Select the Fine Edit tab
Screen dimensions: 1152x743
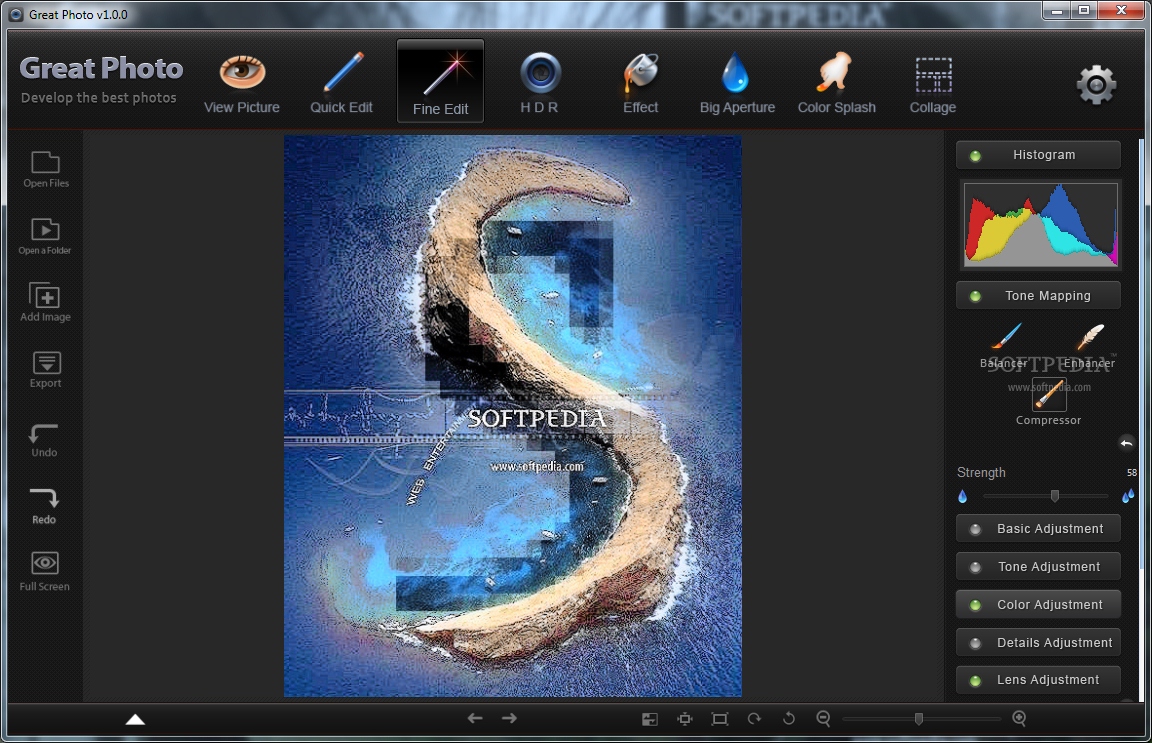click(440, 81)
